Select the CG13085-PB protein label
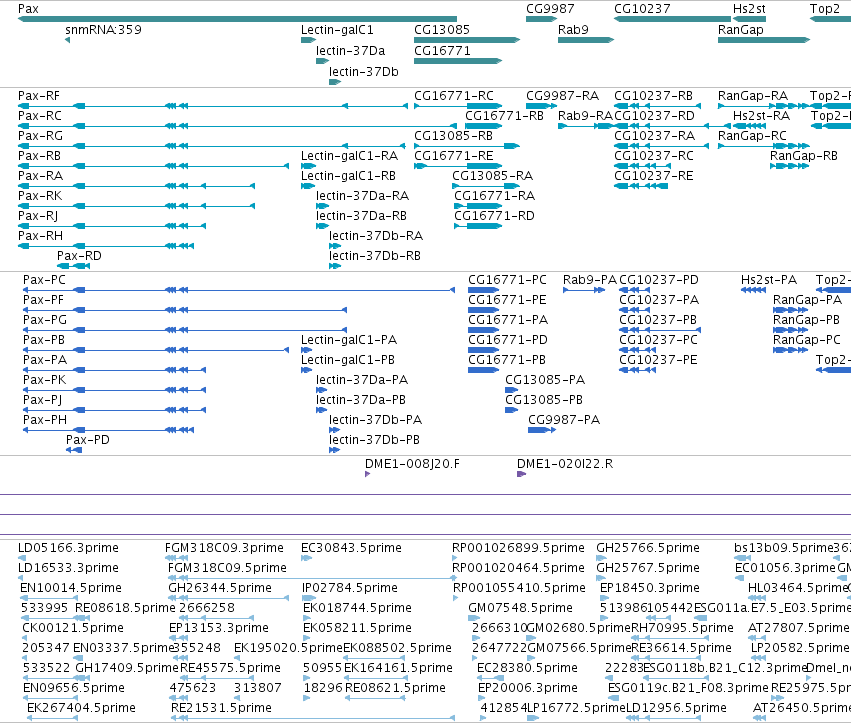This screenshot has height=723, width=851. click(x=544, y=400)
